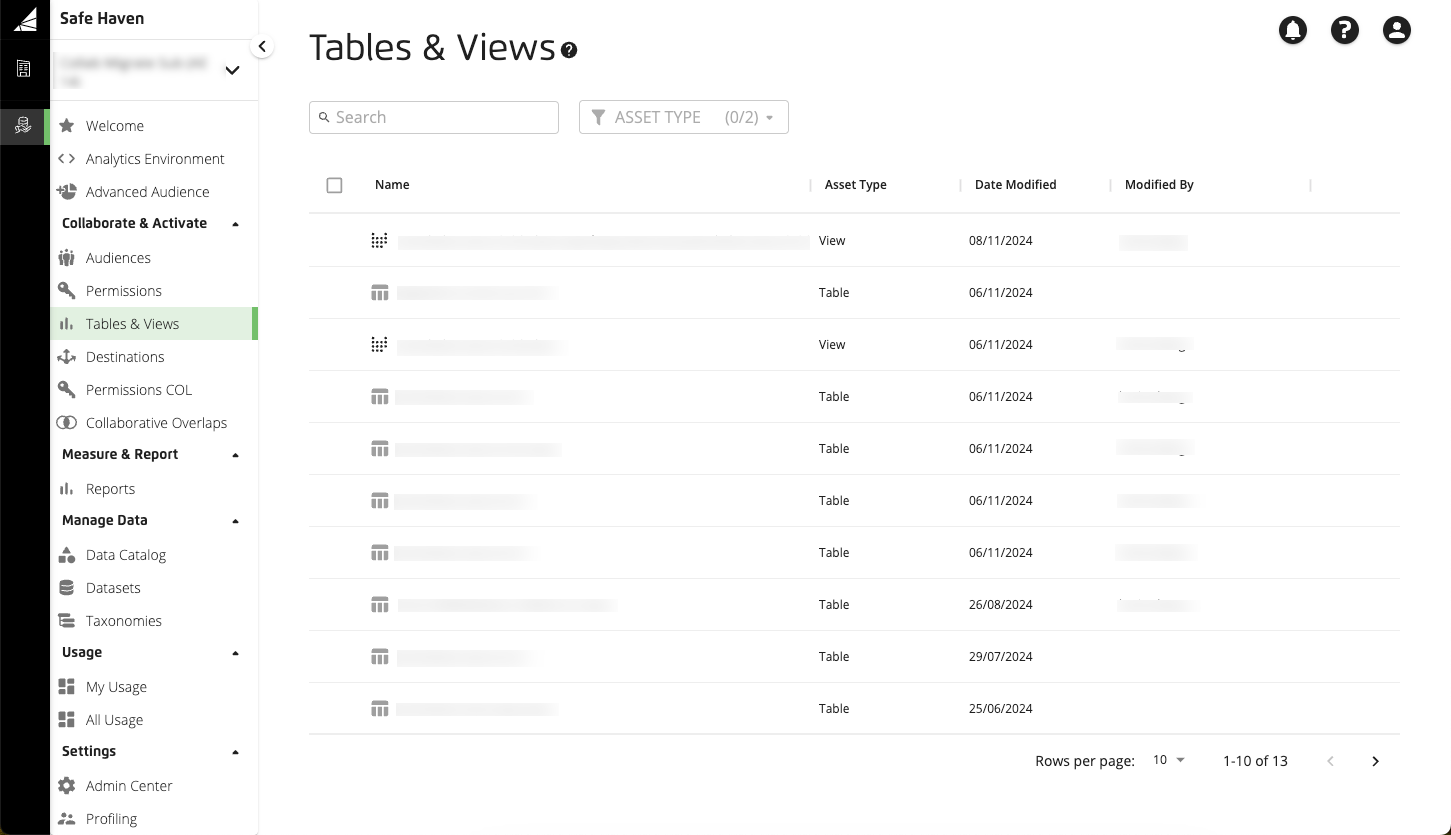The width and height of the screenshot is (1451, 835).
Task: Select the Safe Haven icon in left rail
Action: click(24, 126)
